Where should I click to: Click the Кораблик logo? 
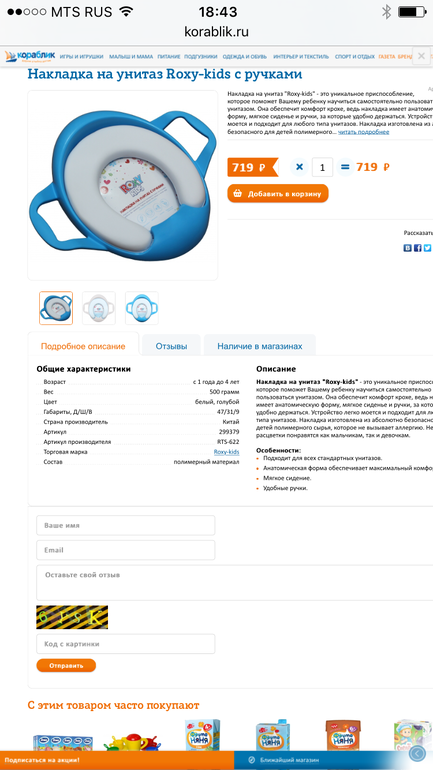point(30,56)
